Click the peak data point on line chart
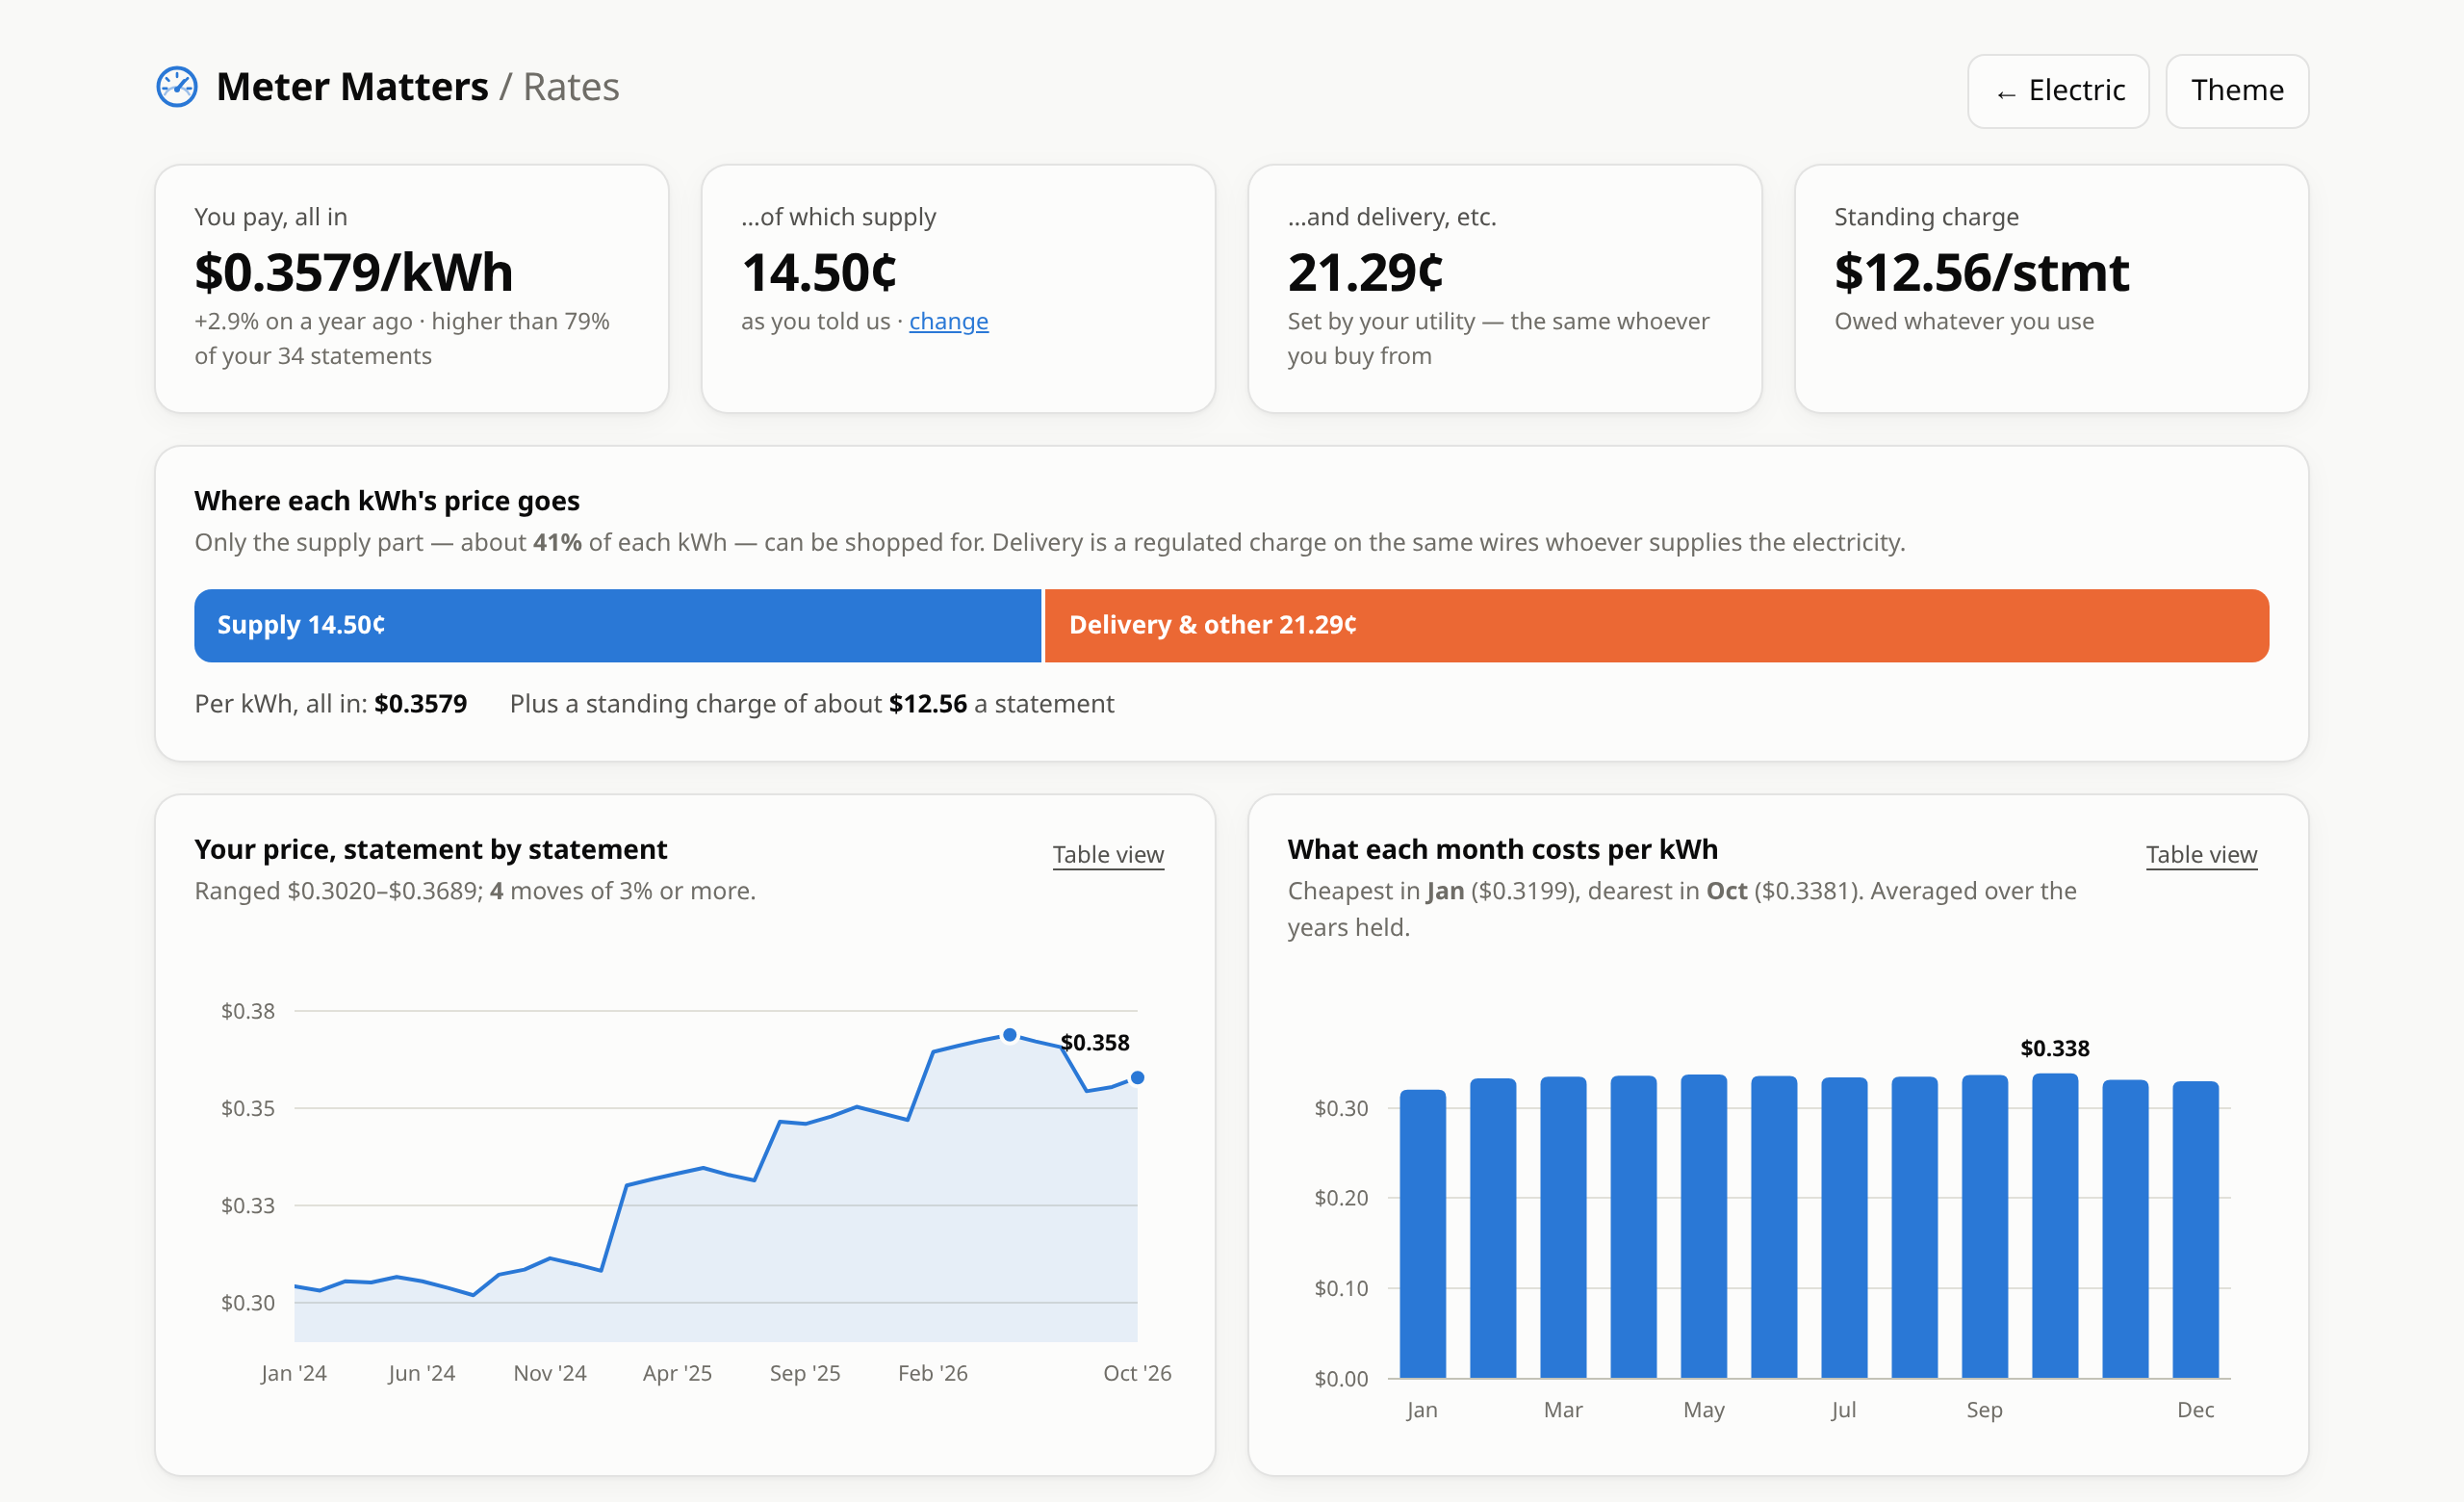The width and height of the screenshot is (2464, 1502). coord(1010,1035)
